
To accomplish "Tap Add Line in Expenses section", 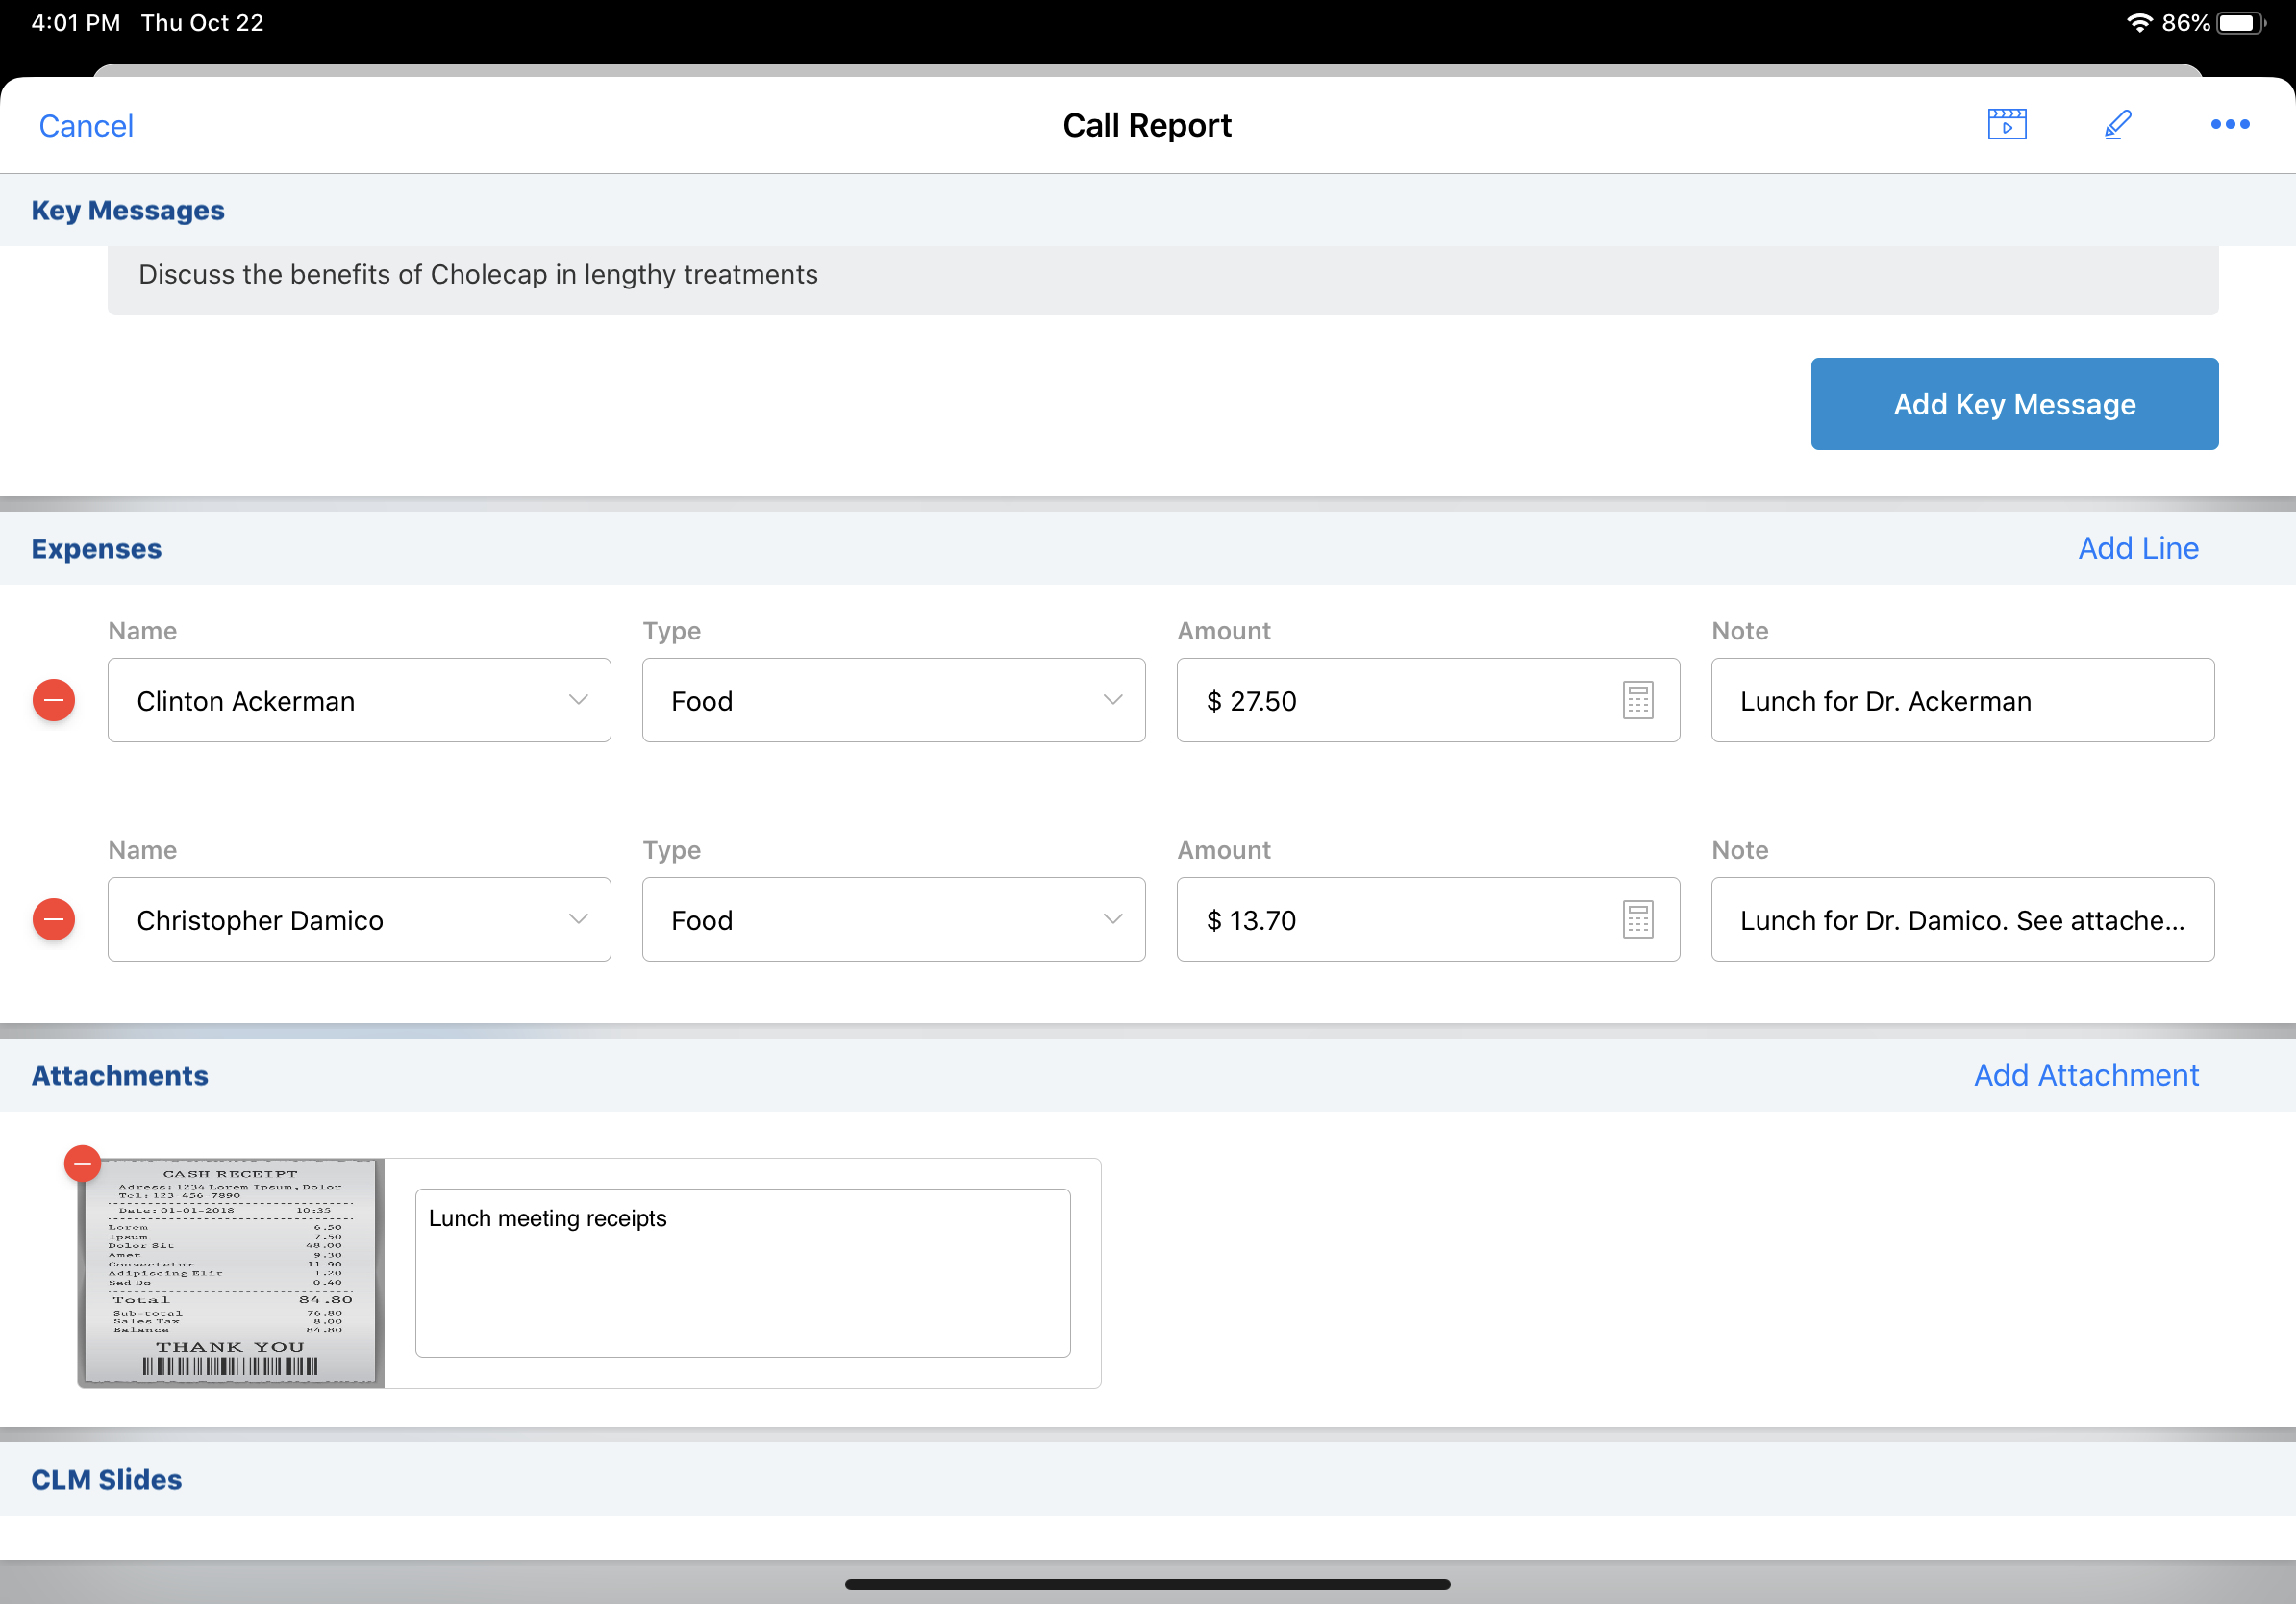I will point(2137,548).
